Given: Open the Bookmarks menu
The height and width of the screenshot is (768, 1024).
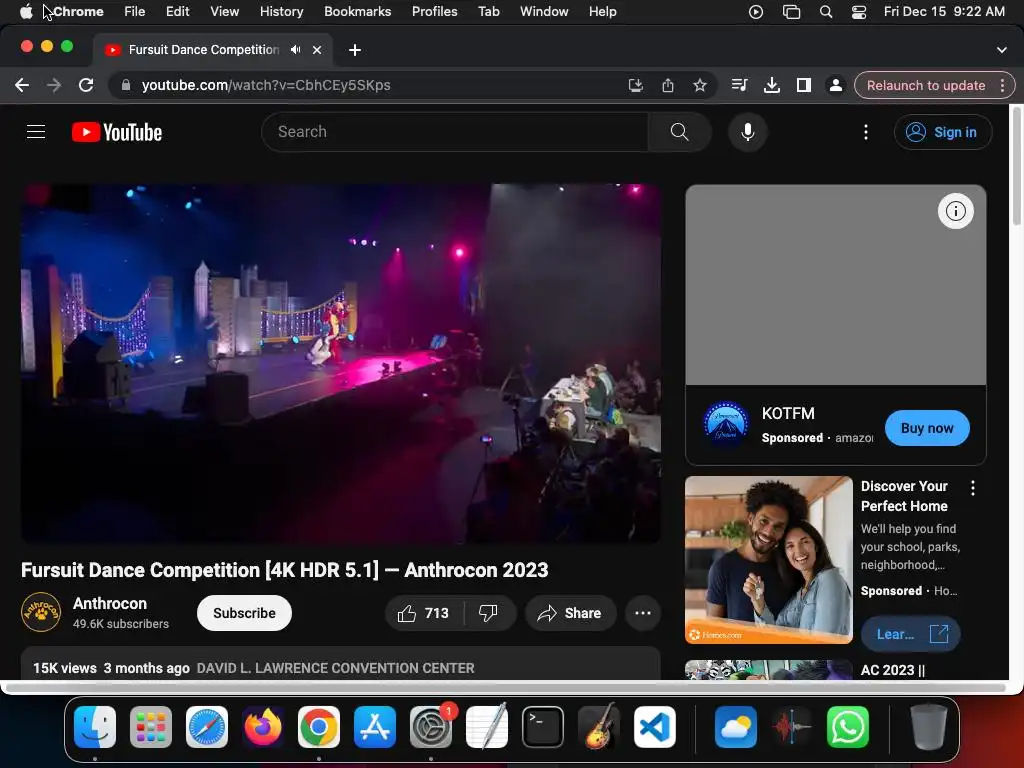Looking at the screenshot, I should pyautogui.click(x=357, y=12).
